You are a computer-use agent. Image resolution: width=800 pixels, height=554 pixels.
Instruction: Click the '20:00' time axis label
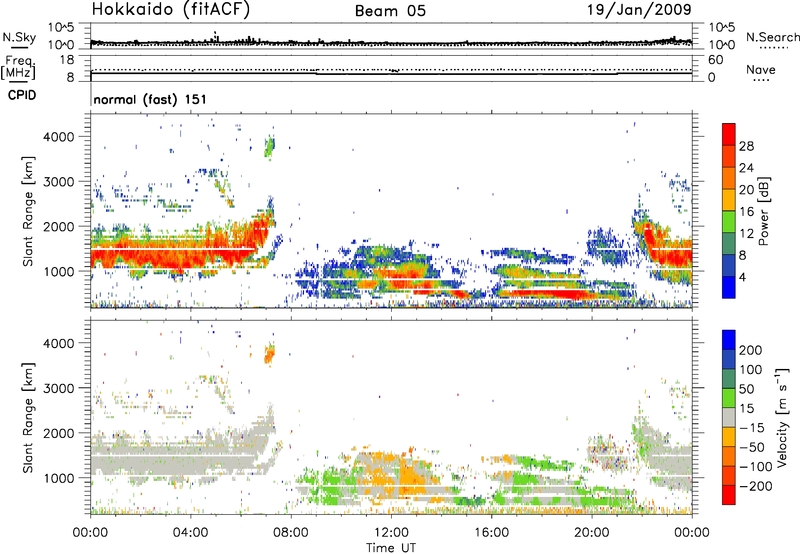point(592,533)
